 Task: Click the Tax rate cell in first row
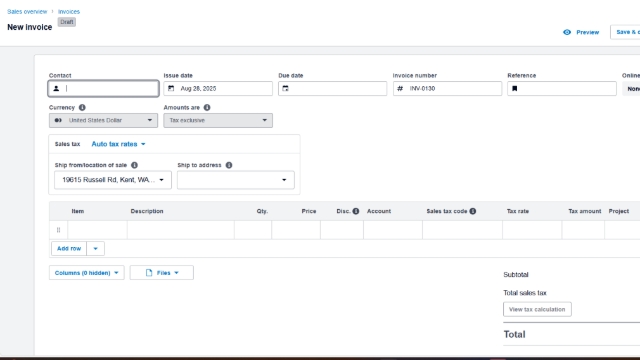click(532, 230)
